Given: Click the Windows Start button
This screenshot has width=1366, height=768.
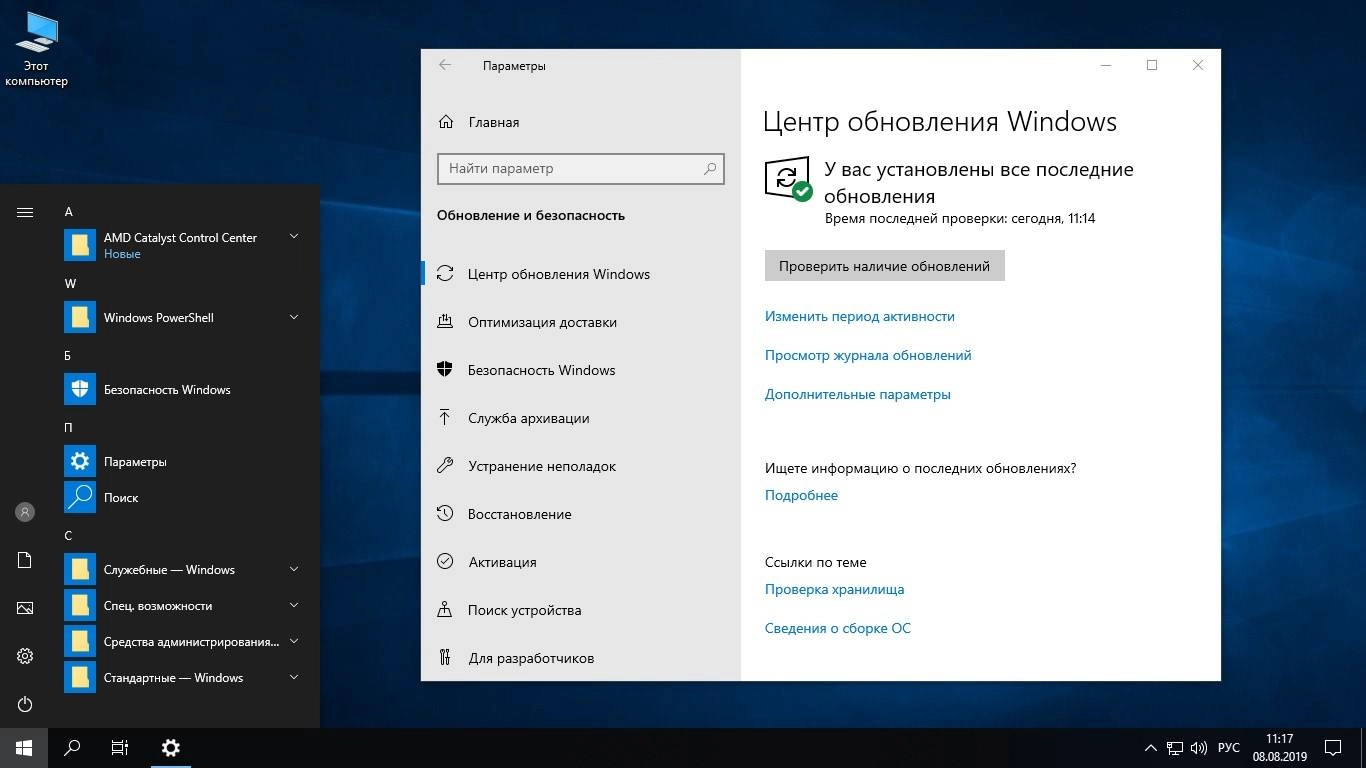Looking at the screenshot, I should pos(24,747).
